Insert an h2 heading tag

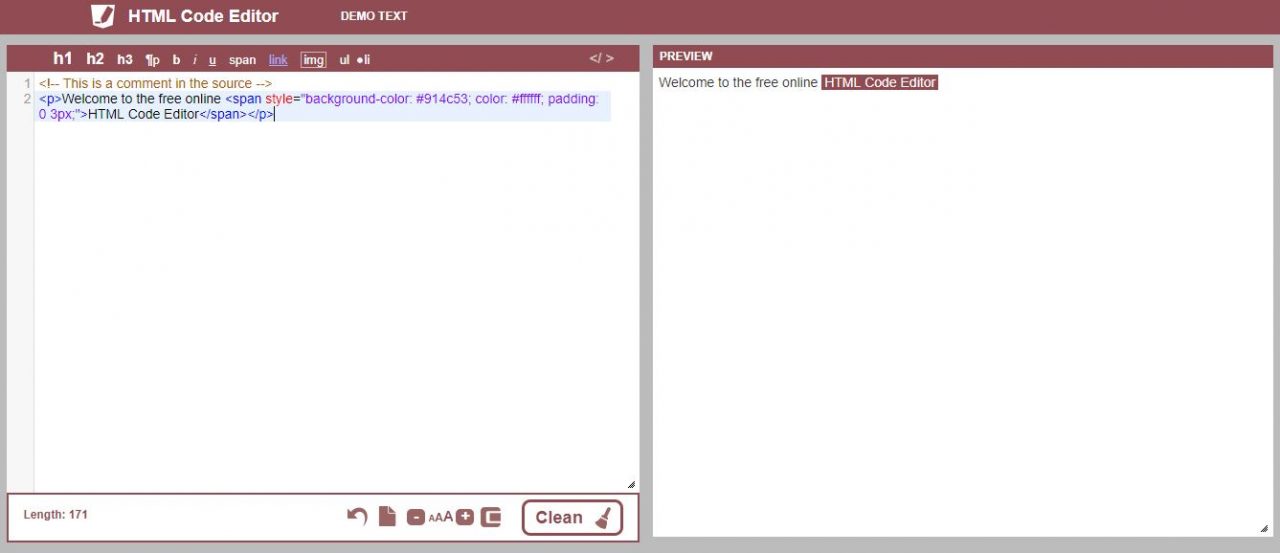pyautogui.click(x=95, y=59)
